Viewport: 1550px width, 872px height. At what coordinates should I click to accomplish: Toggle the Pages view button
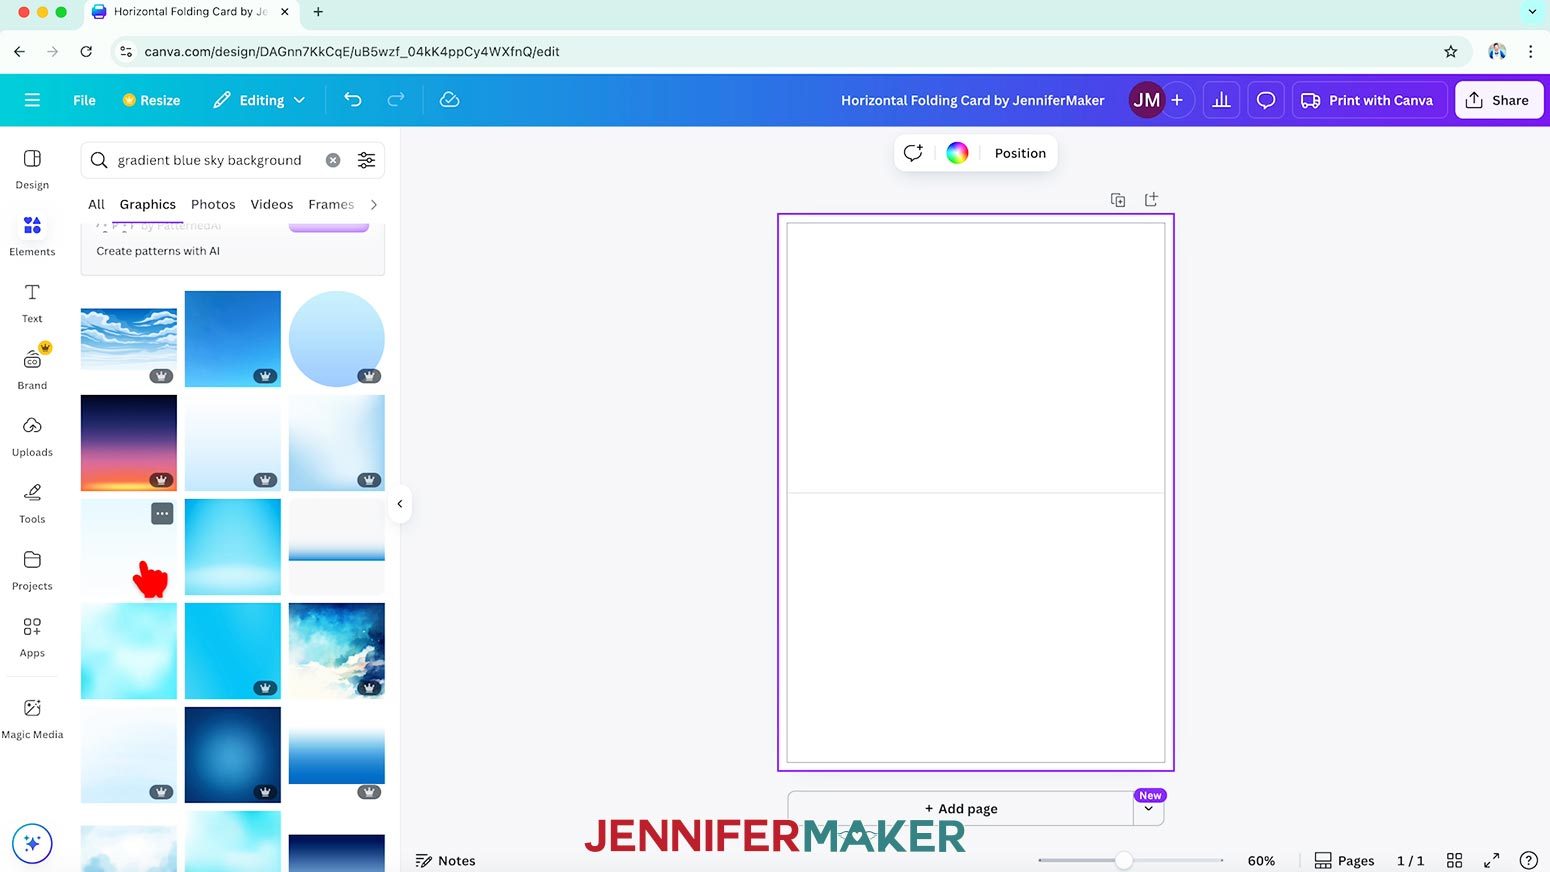click(1344, 860)
